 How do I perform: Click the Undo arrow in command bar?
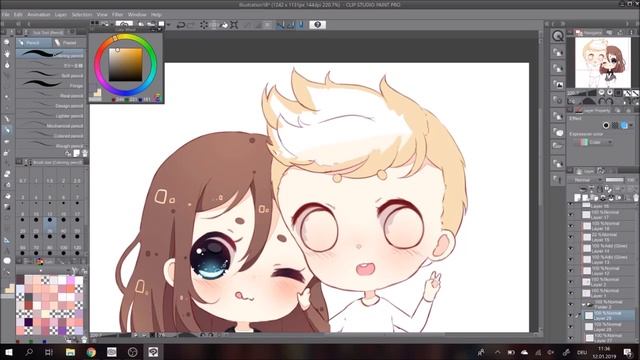click(x=180, y=25)
